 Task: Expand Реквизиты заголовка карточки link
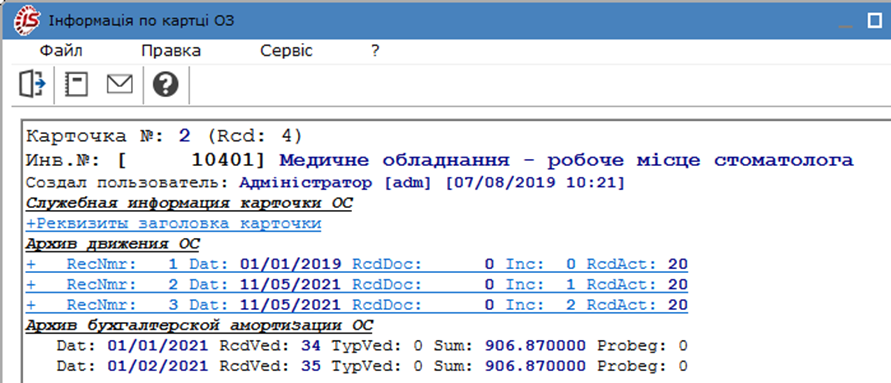(173, 224)
